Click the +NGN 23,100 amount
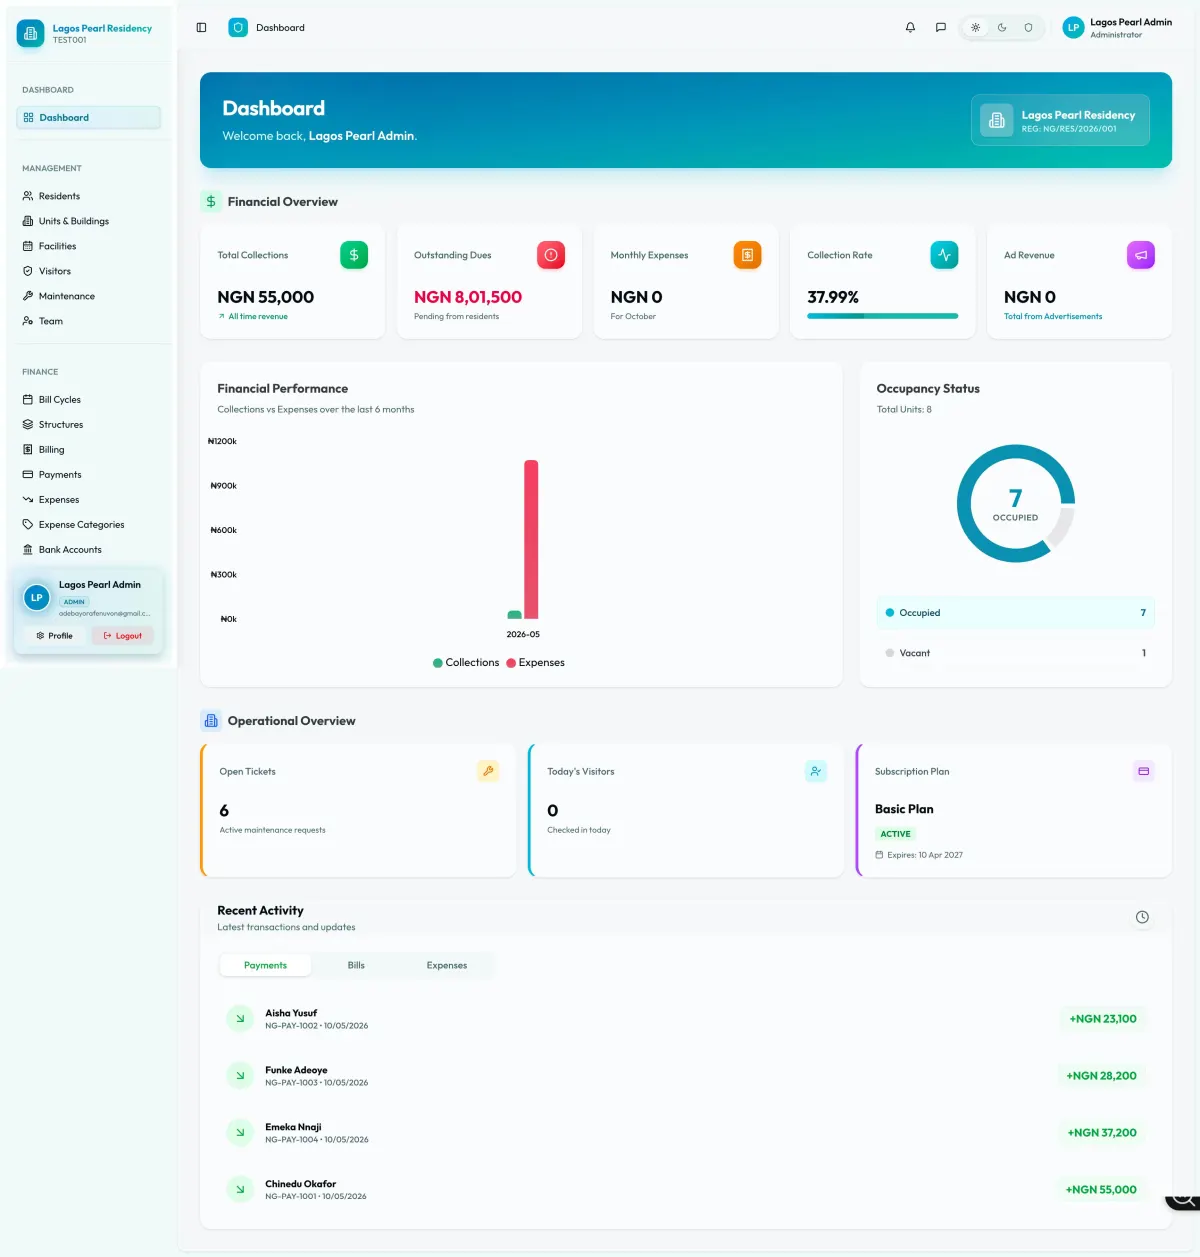 pos(1103,1019)
